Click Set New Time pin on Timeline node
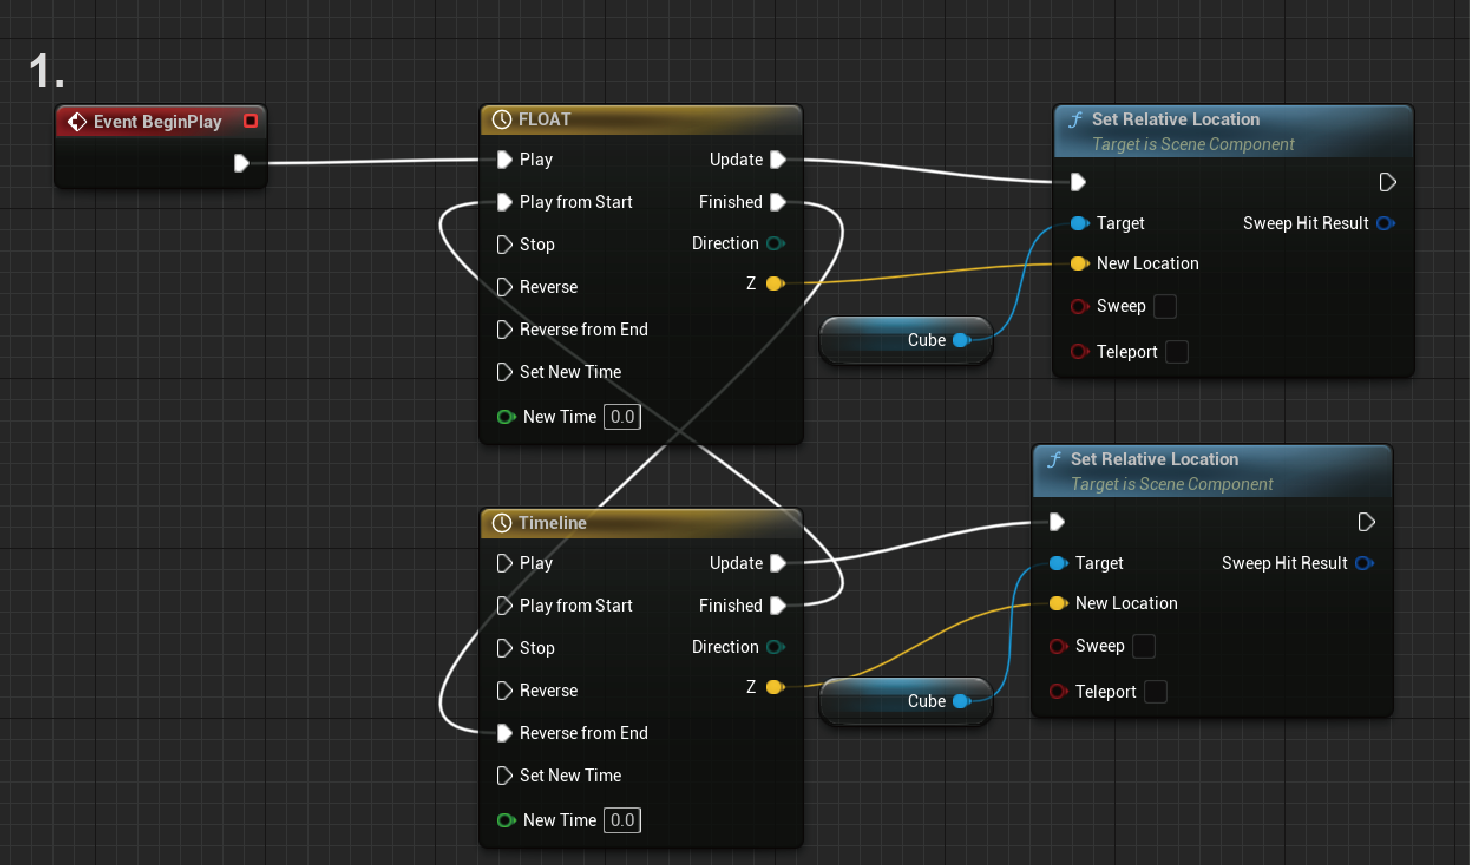The height and width of the screenshot is (865, 1470). [x=505, y=775]
